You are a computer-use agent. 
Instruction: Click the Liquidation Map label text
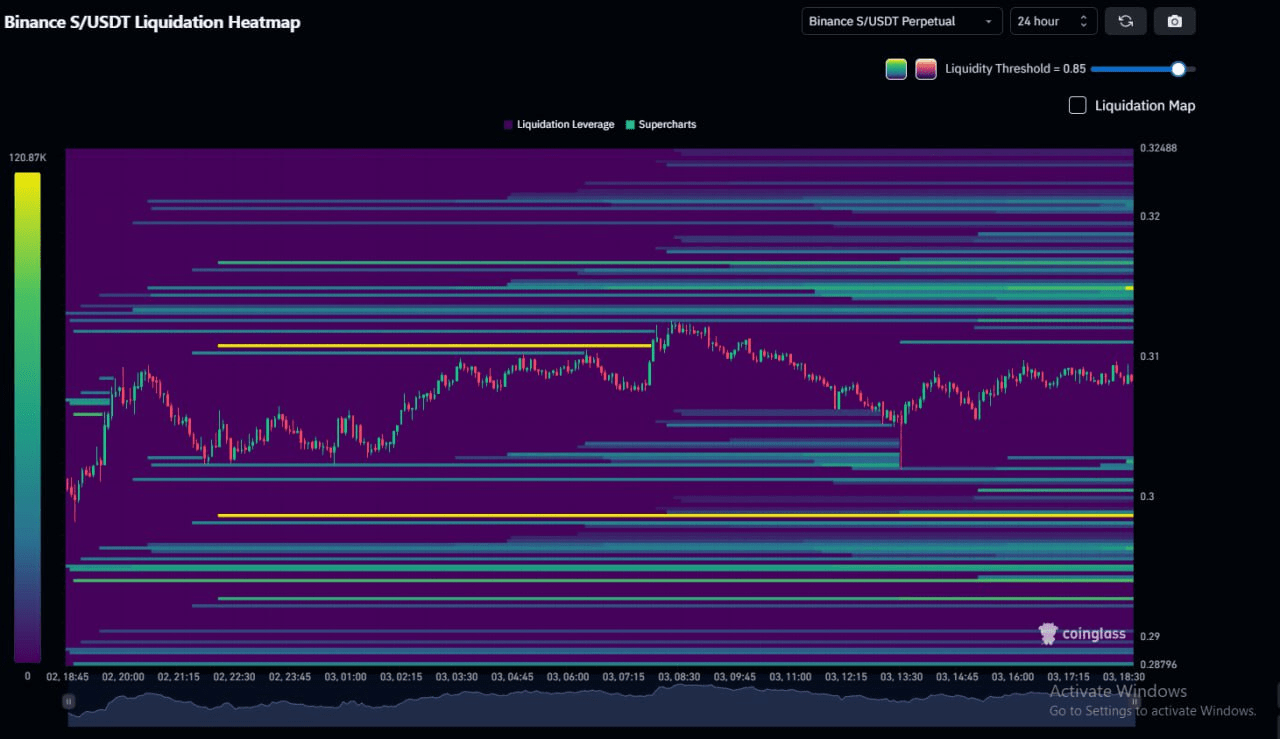1144,105
